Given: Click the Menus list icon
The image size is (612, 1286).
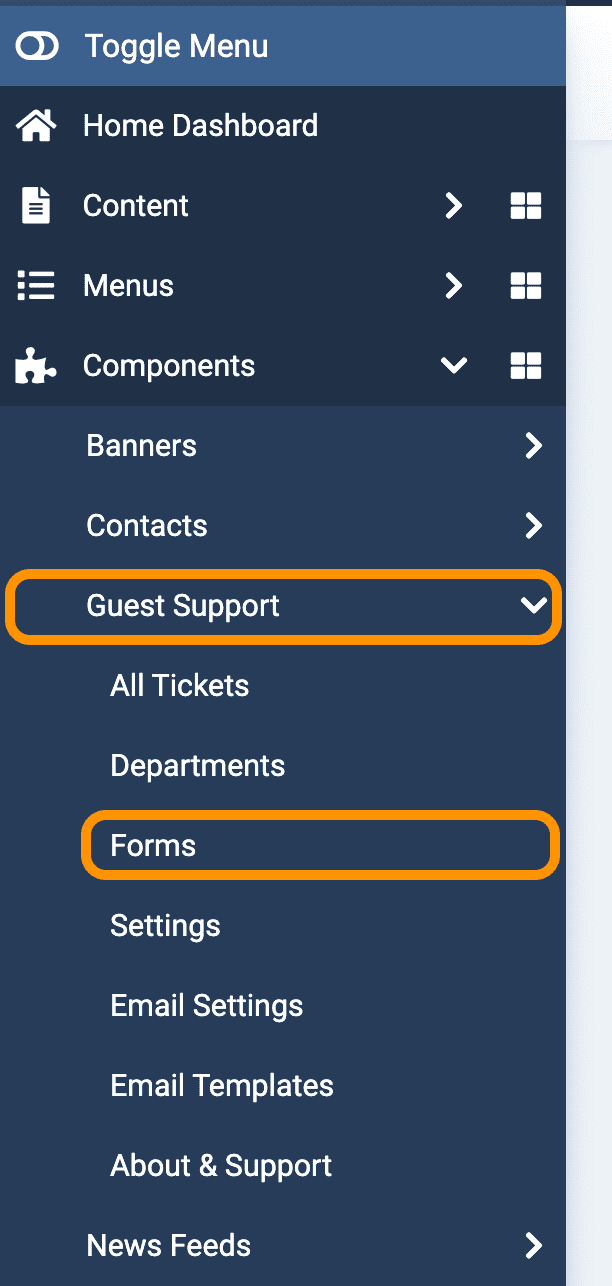Looking at the screenshot, I should (37, 286).
